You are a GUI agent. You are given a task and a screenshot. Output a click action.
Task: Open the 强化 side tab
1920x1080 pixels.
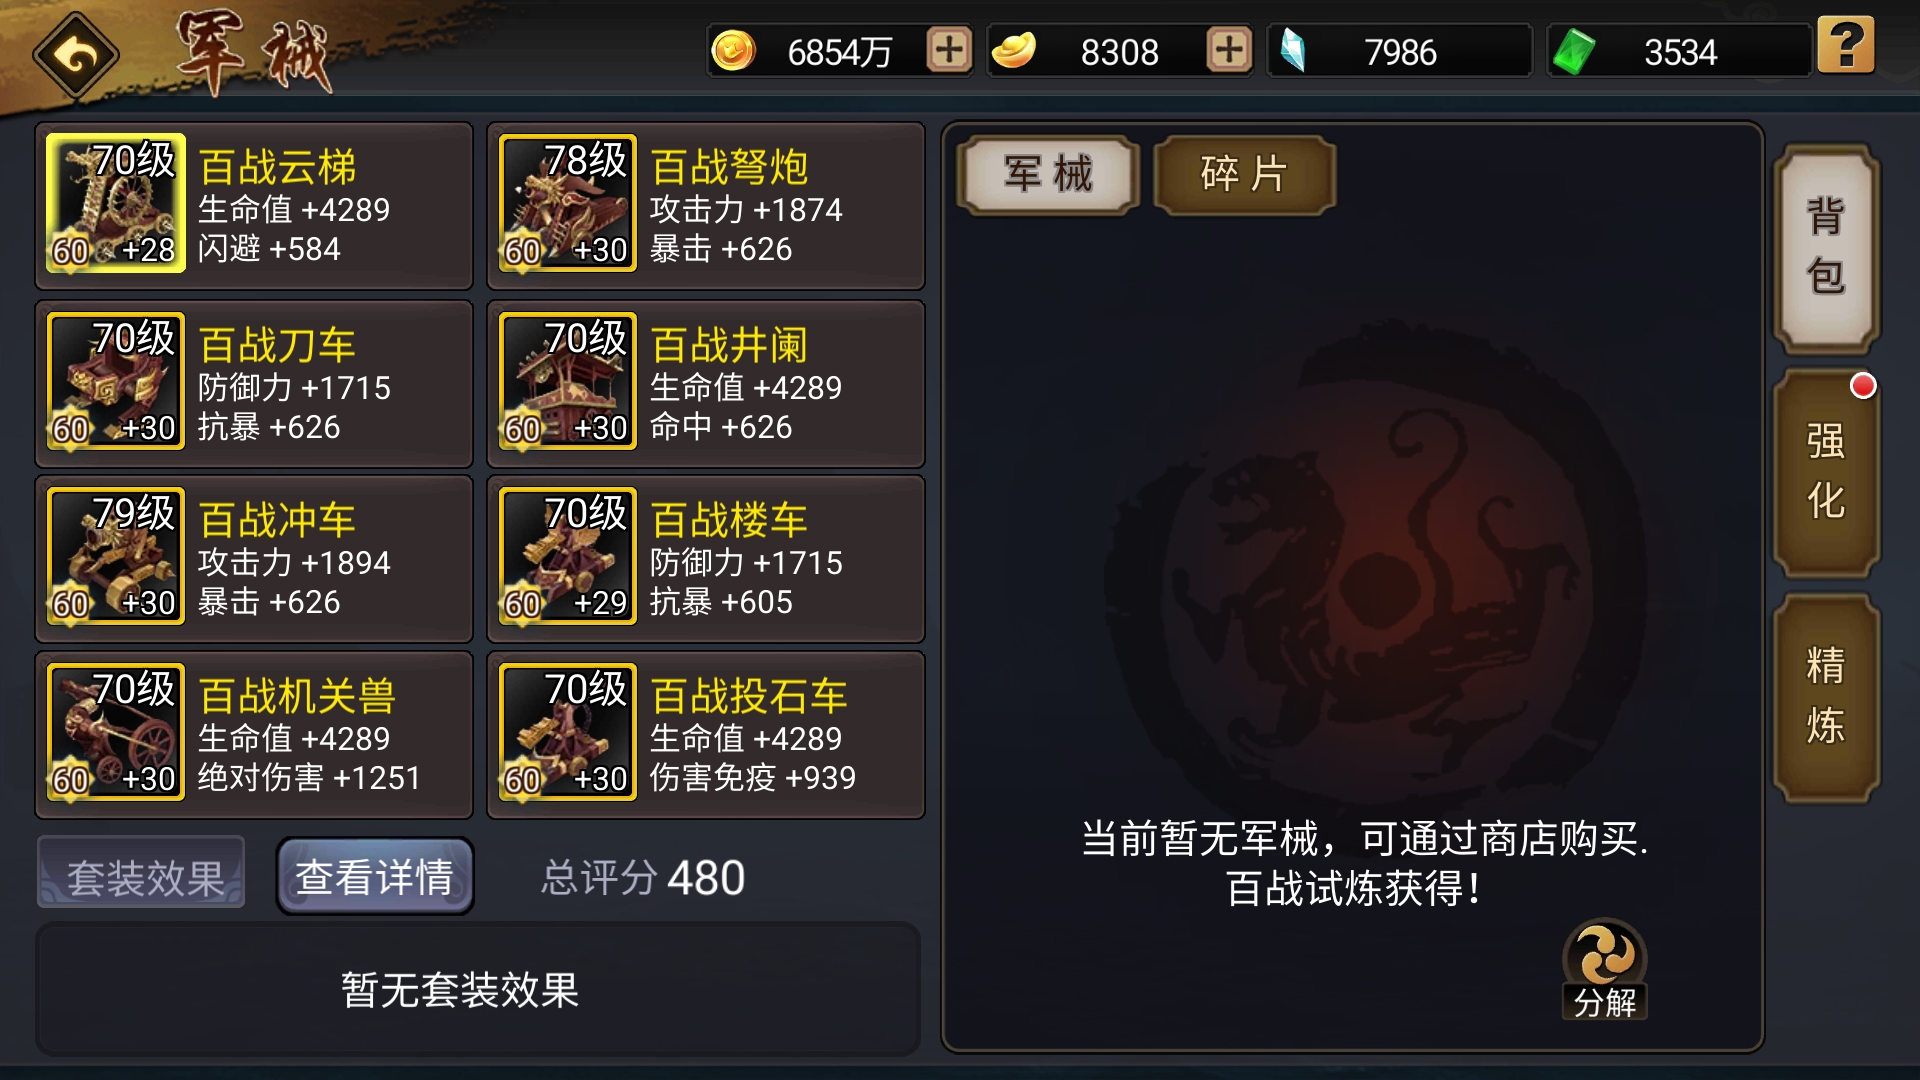tap(1826, 472)
